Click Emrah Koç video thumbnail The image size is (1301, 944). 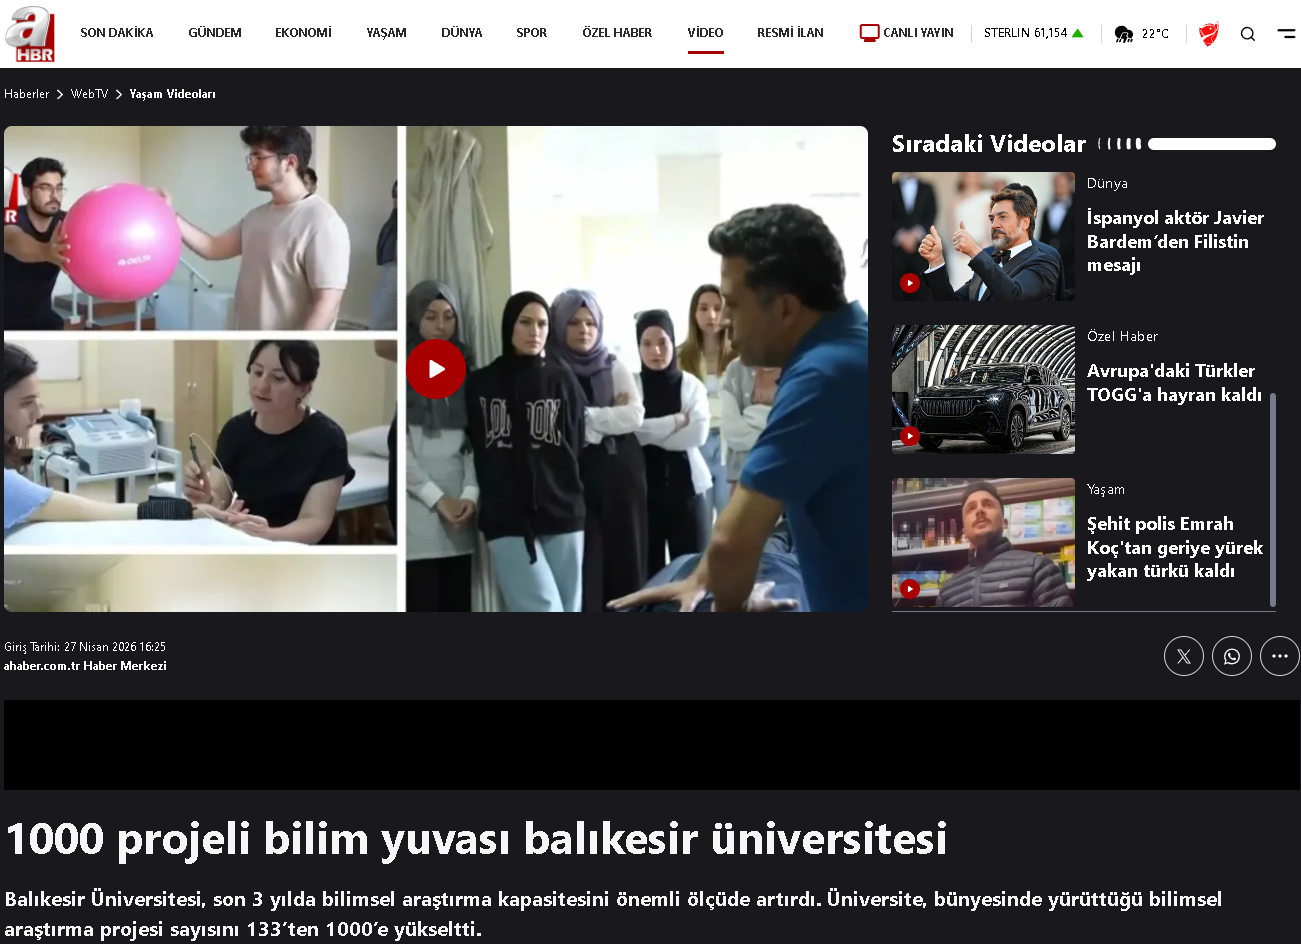pyautogui.click(x=983, y=542)
